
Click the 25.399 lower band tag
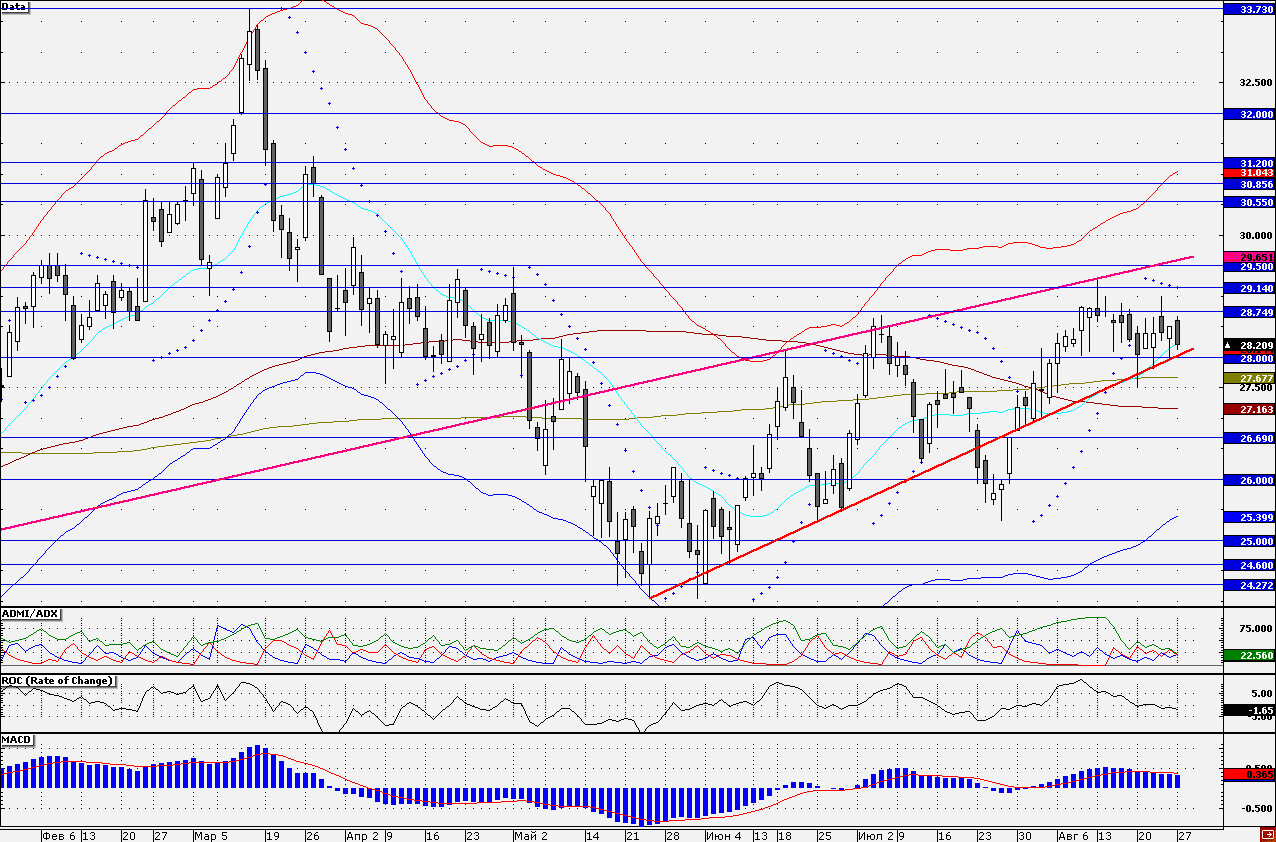click(1248, 517)
